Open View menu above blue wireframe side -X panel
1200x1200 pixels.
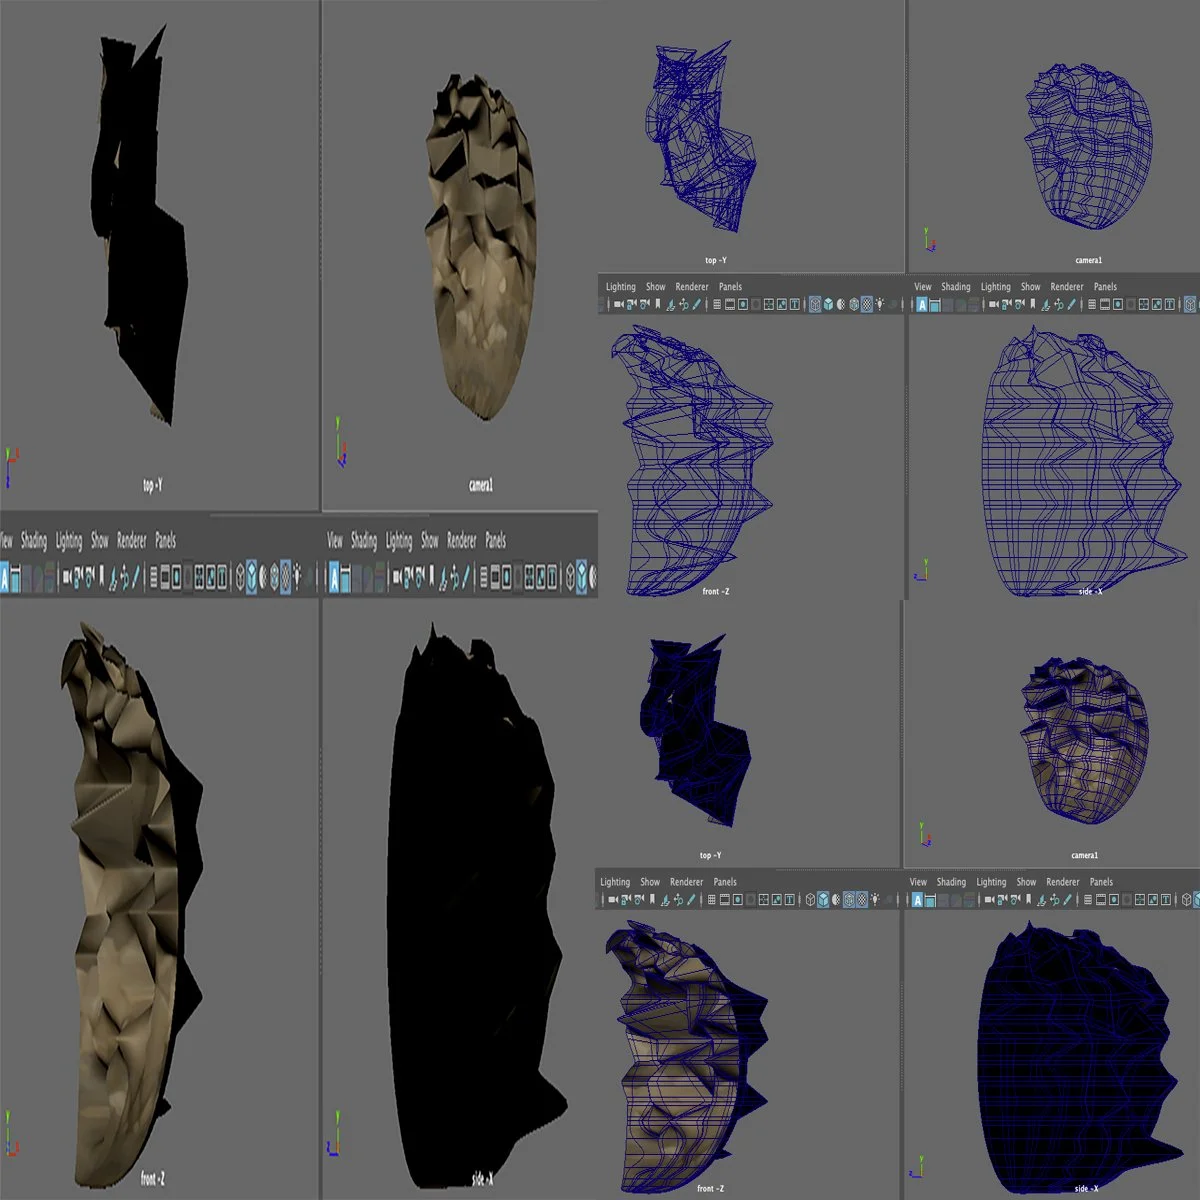[923, 287]
